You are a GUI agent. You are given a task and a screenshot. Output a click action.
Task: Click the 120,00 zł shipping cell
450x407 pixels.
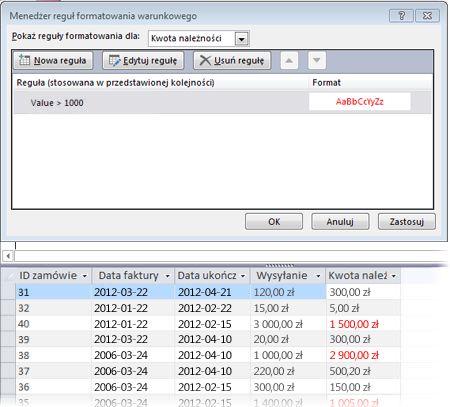288,292
